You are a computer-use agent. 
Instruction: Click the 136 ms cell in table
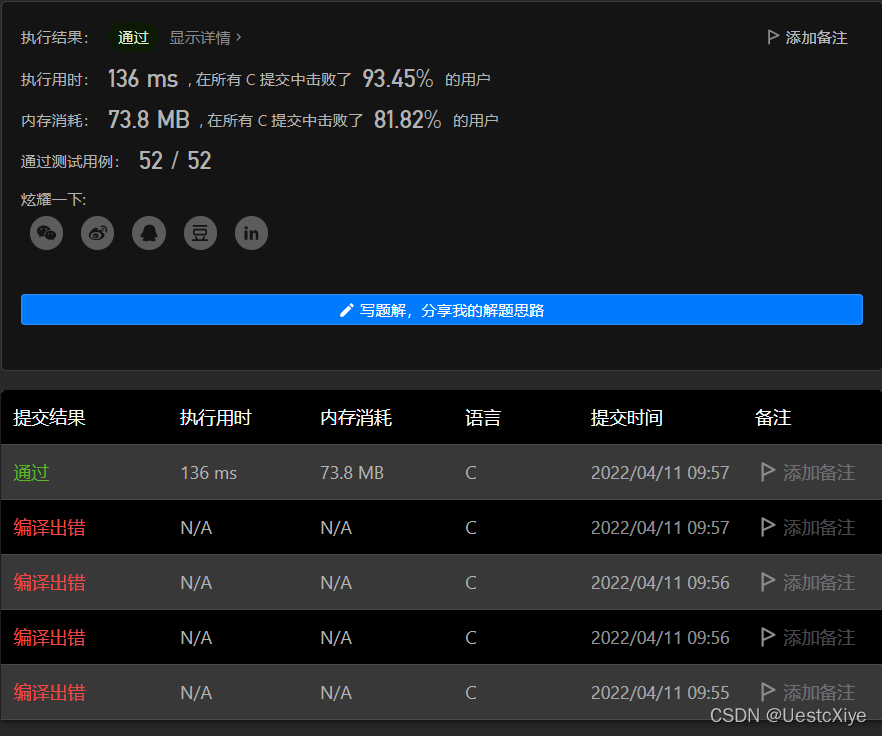coord(209,473)
